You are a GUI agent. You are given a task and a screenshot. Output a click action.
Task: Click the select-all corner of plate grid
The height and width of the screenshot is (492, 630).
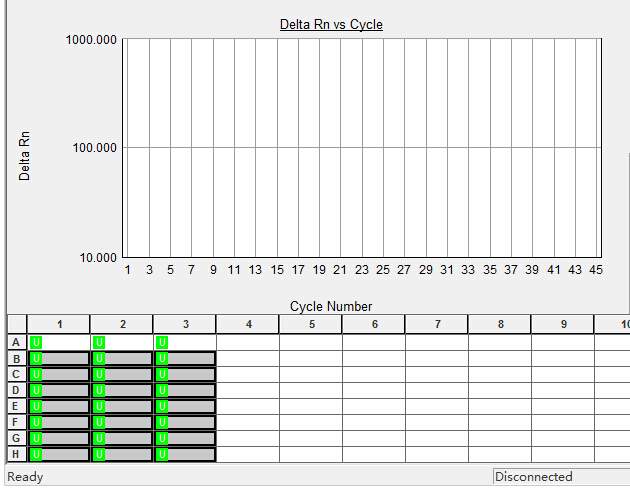click(x=17, y=324)
